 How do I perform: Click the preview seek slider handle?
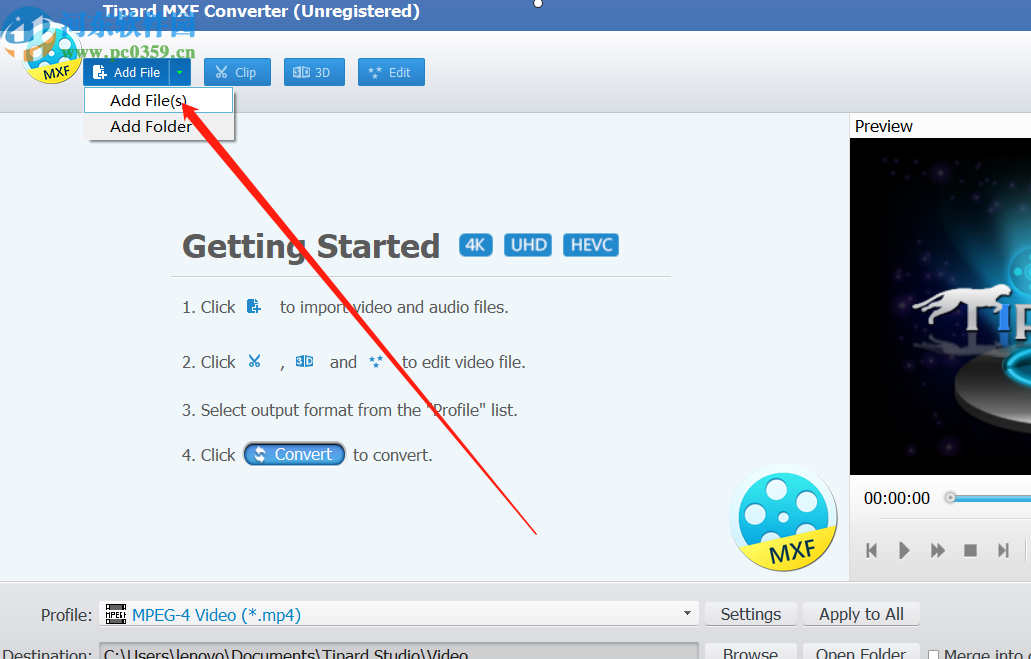[x=950, y=498]
